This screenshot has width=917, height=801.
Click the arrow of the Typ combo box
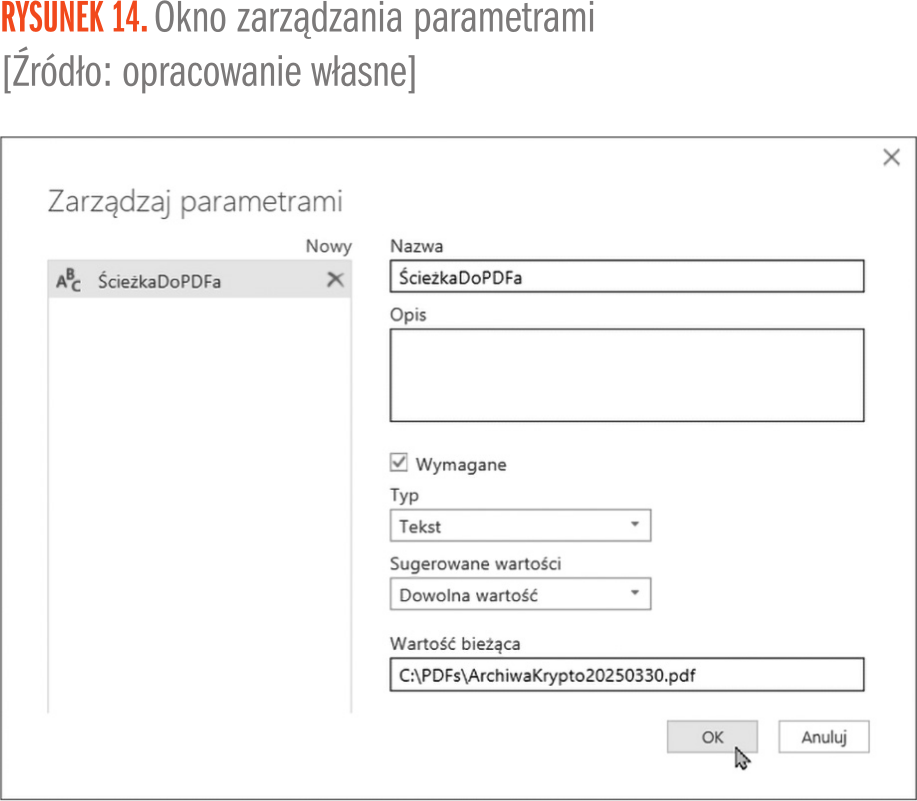click(x=634, y=526)
